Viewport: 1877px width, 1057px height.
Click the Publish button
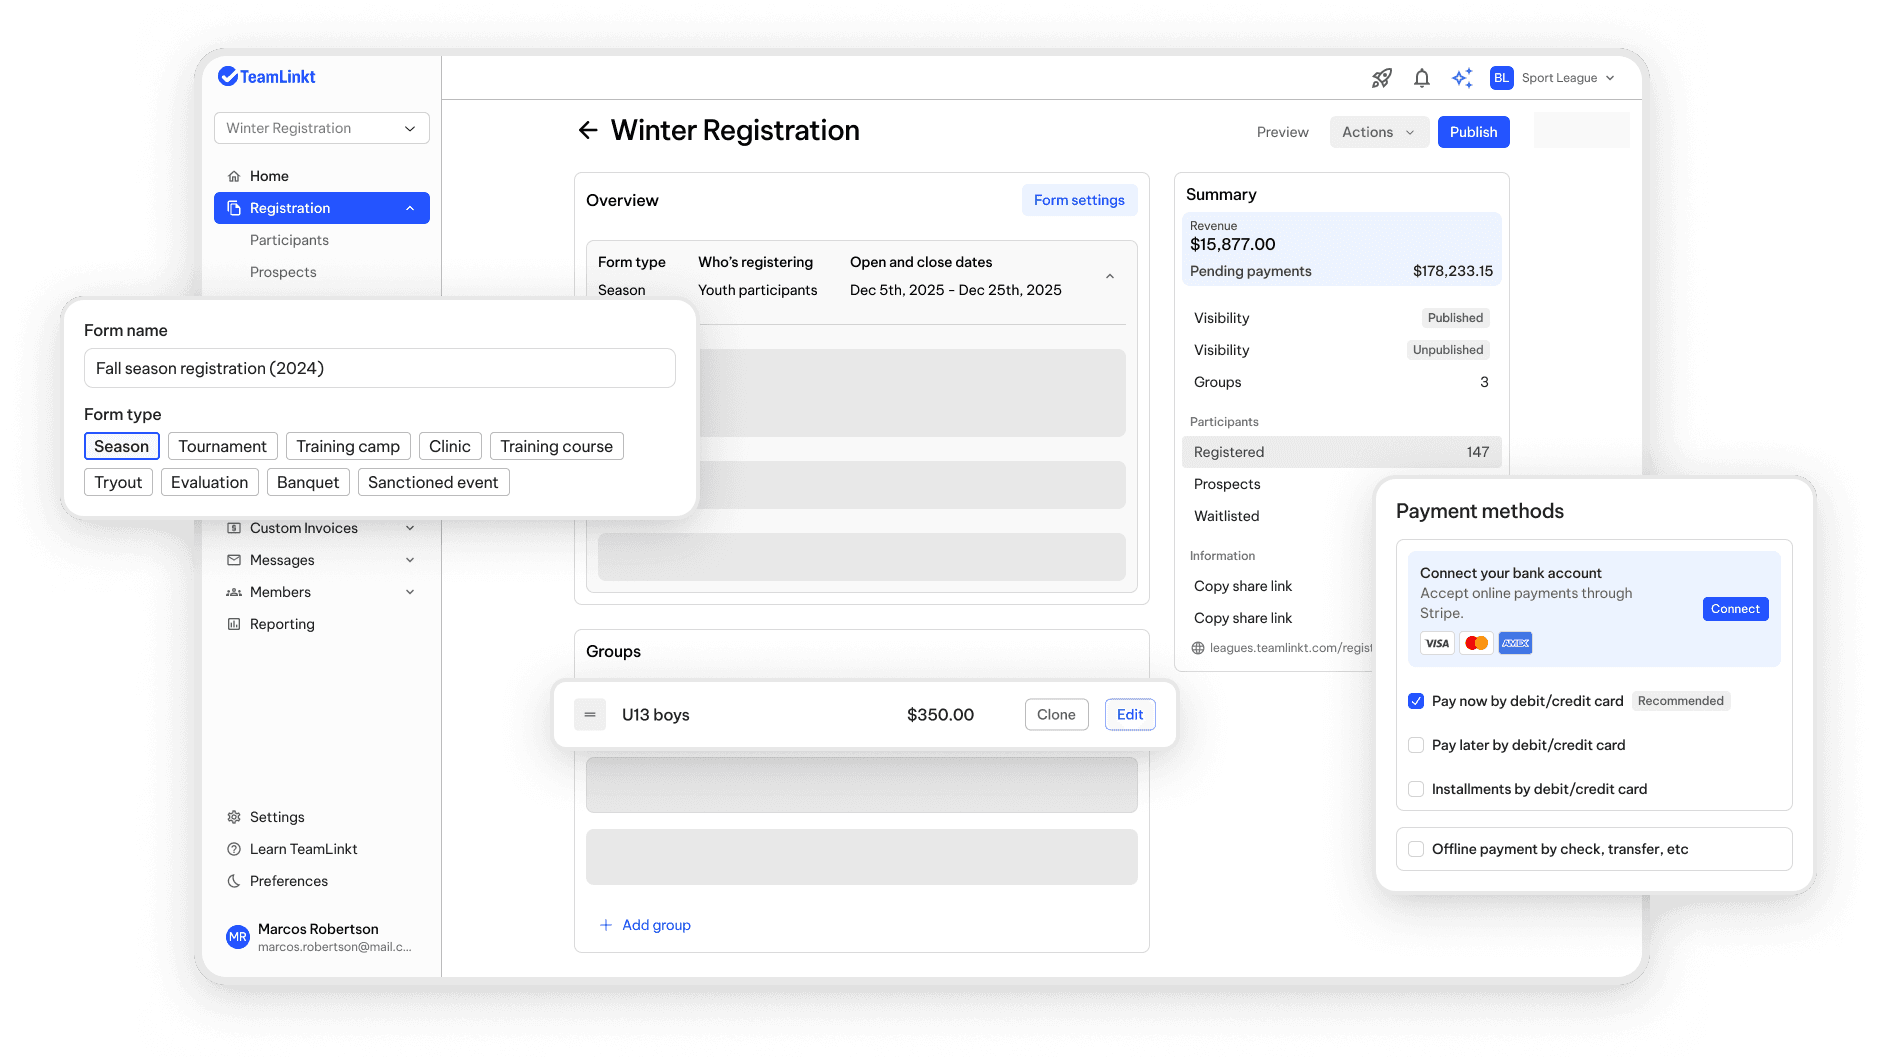point(1473,131)
